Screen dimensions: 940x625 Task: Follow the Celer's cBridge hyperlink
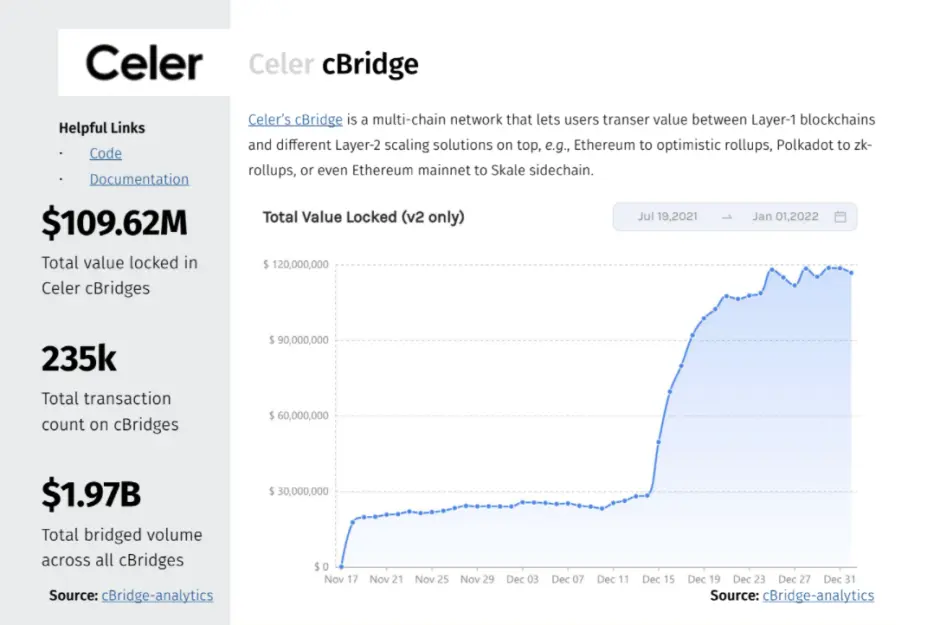pyautogui.click(x=296, y=120)
